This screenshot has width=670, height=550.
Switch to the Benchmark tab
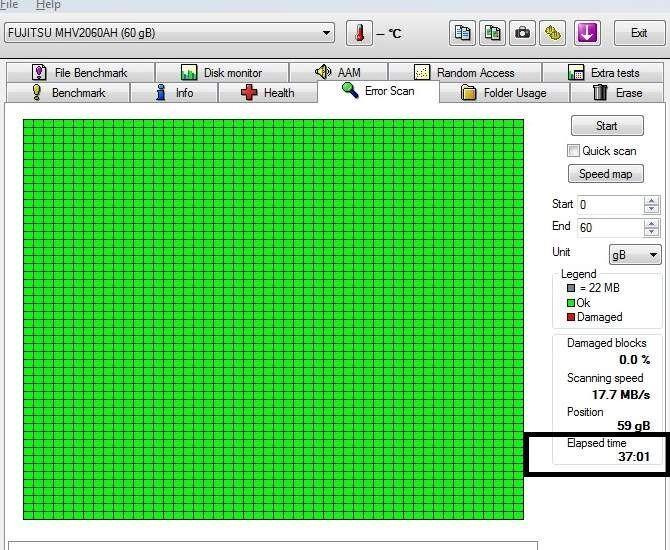68,93
